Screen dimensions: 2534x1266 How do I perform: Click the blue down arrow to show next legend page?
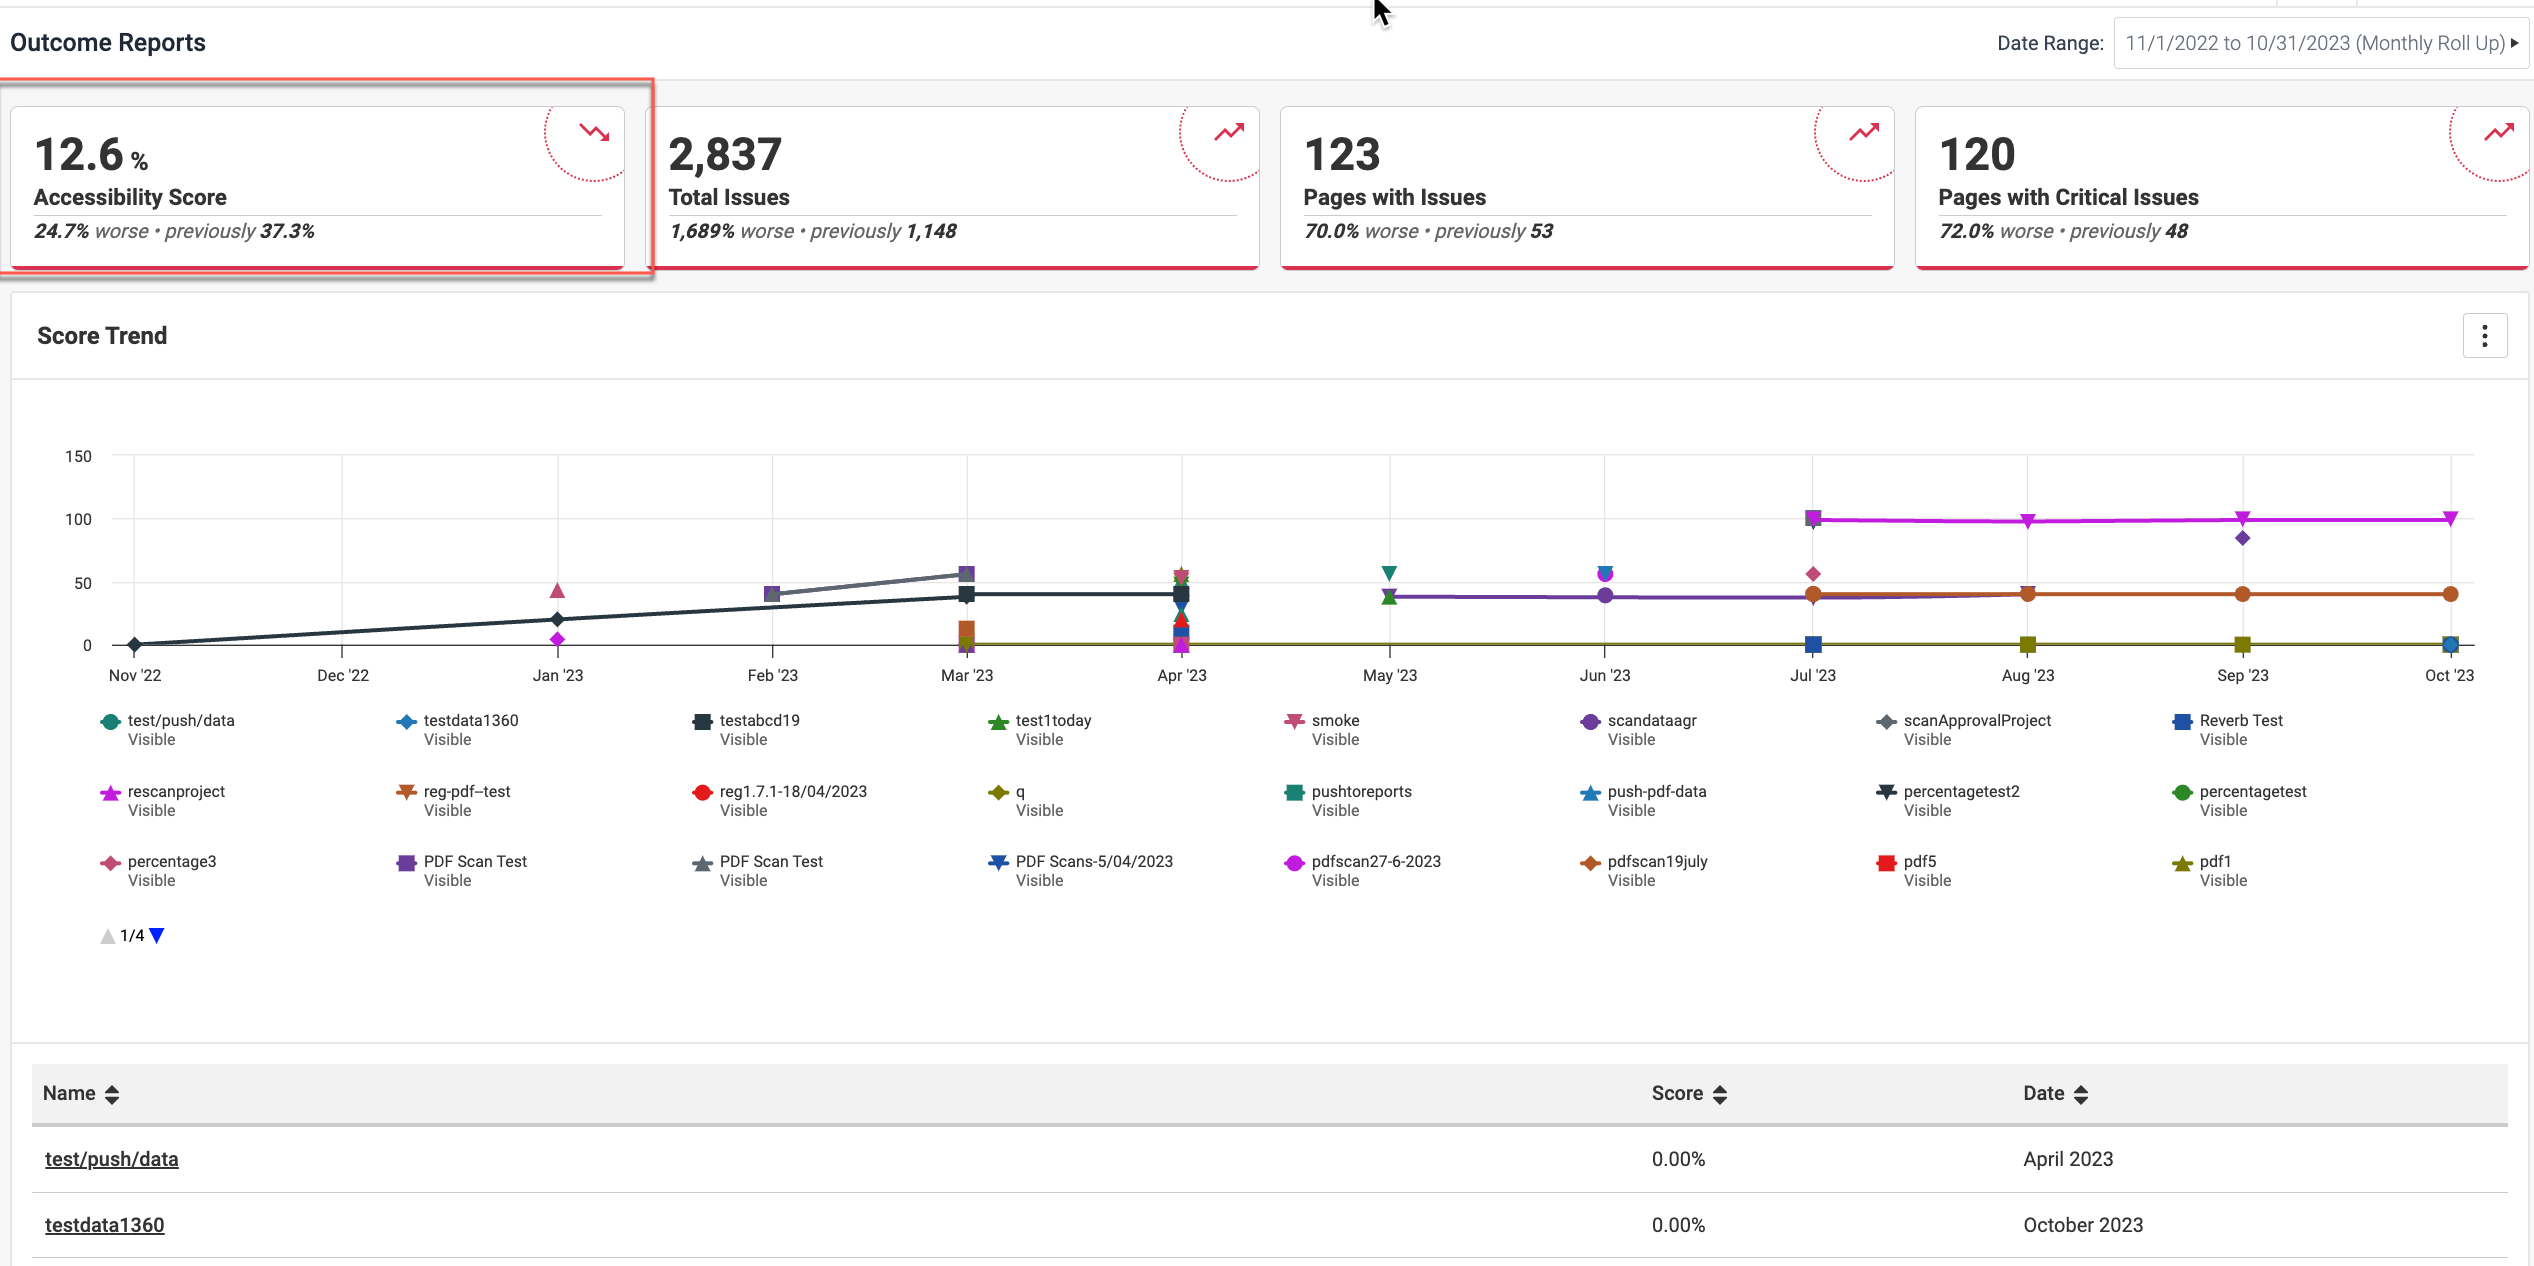pos(157,936)
